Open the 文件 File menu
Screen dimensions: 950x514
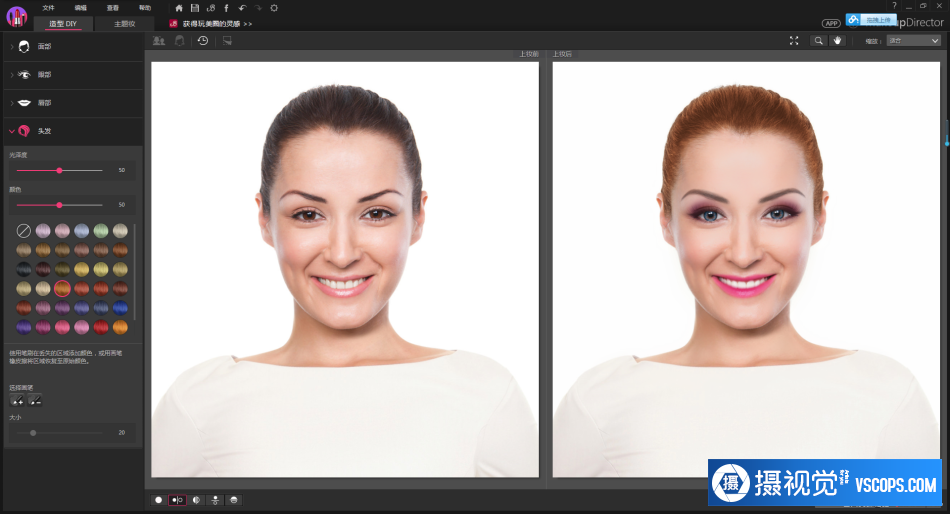point(48,8)
